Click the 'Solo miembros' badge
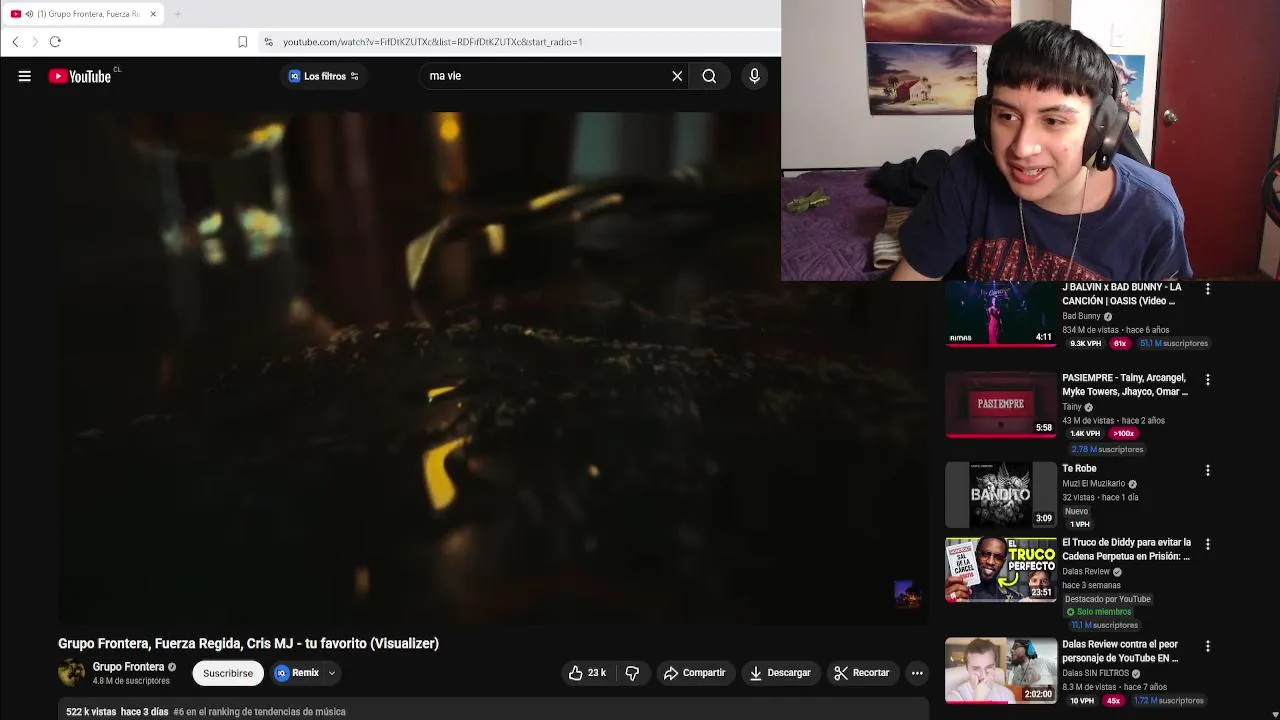This screenshot has width=1280, height=720. (1099, 612)
